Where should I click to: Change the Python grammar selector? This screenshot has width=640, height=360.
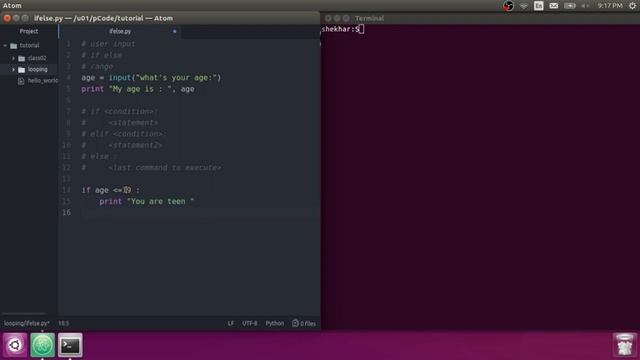click(x=275, y=323)
